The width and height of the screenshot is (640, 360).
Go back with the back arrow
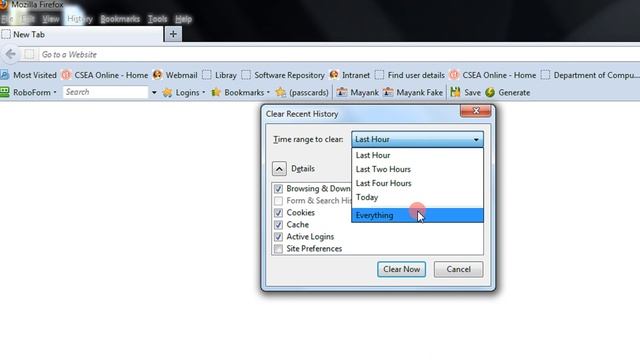pos(11,54)
